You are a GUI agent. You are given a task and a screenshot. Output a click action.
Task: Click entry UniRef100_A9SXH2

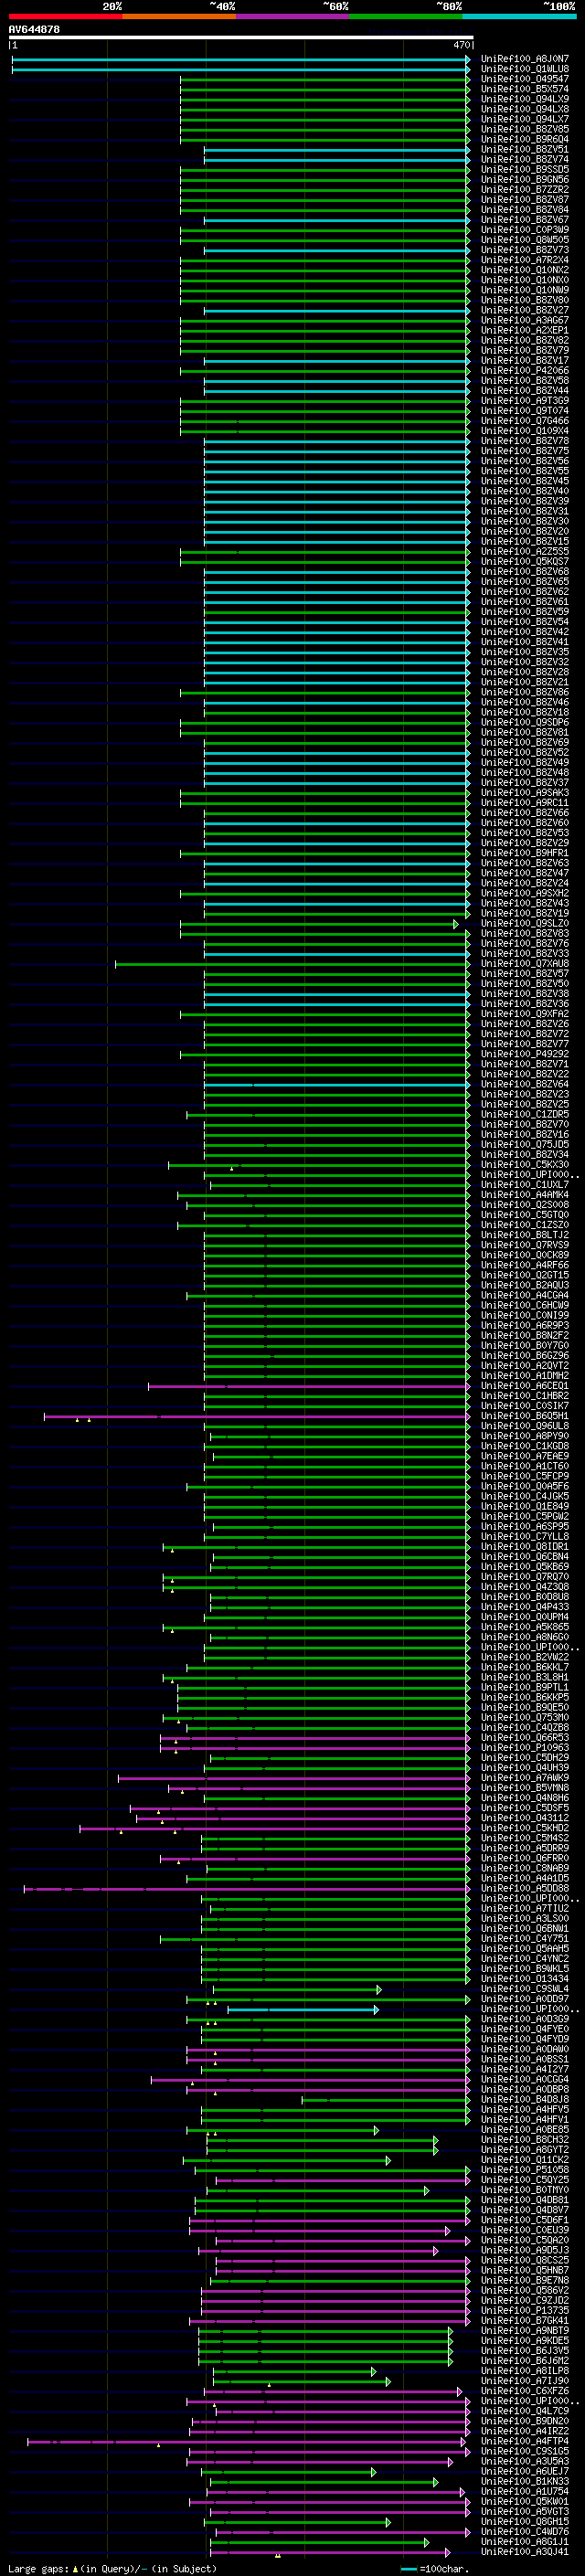[525, 893]
